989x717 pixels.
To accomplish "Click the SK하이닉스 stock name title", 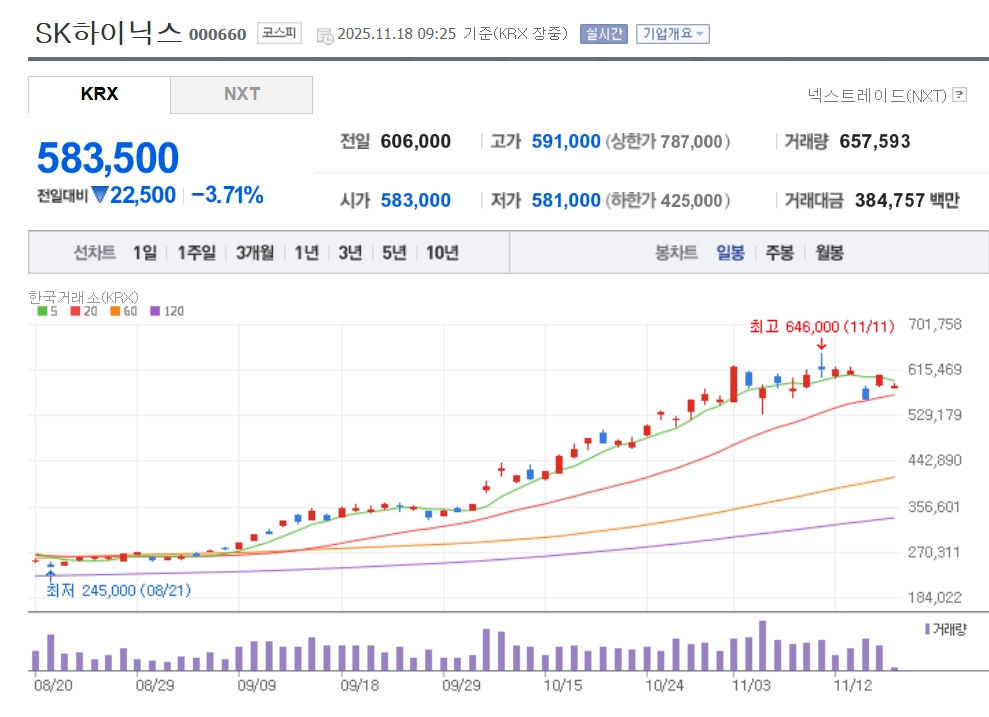I will tap(108, 34).
